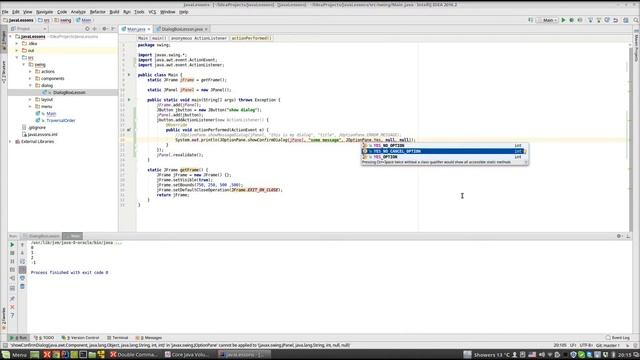Click the hide panel icon in Project header
The width and height of the screenshot is (640, 360).
pos(113,29)
